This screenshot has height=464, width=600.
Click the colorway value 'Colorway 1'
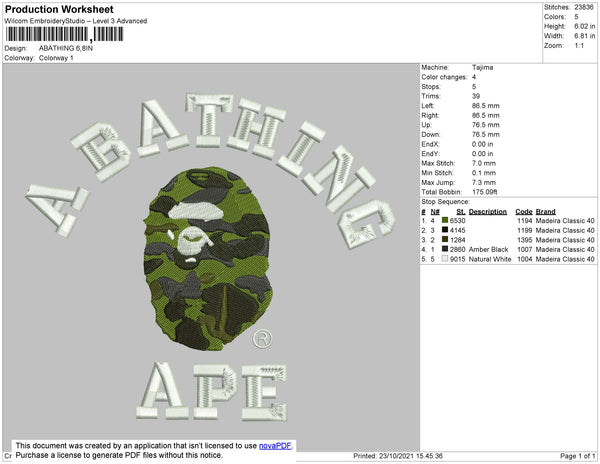(x=56, y=58)
